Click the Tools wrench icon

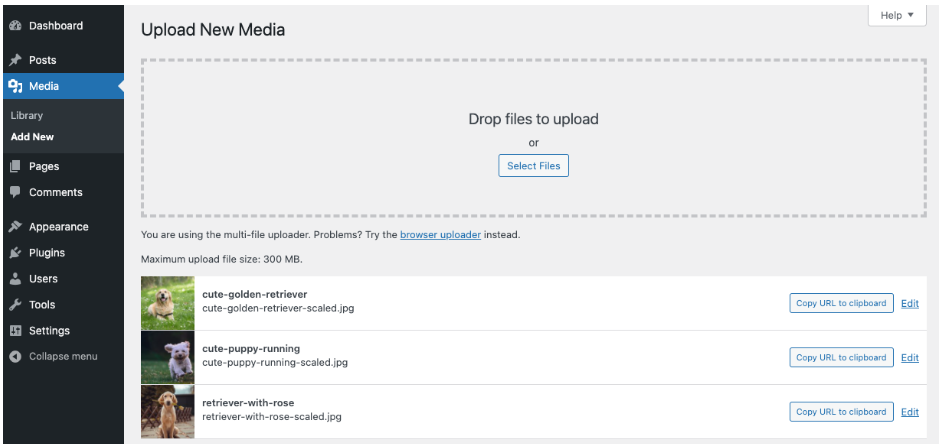point(15,305)
